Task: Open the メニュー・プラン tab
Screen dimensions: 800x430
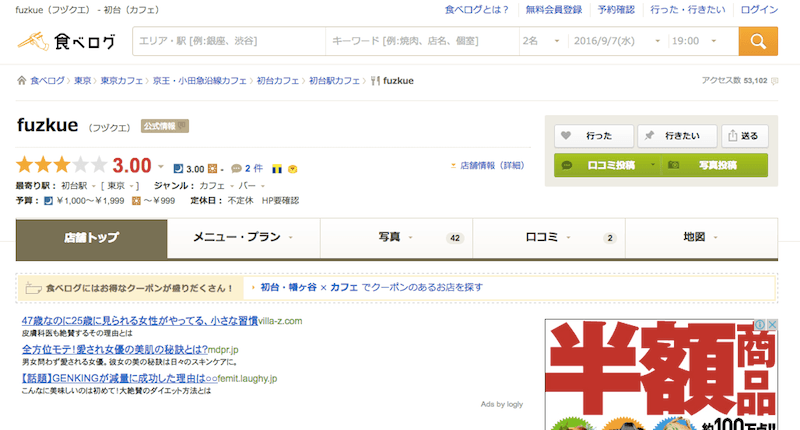Action: tap(243, 238)
